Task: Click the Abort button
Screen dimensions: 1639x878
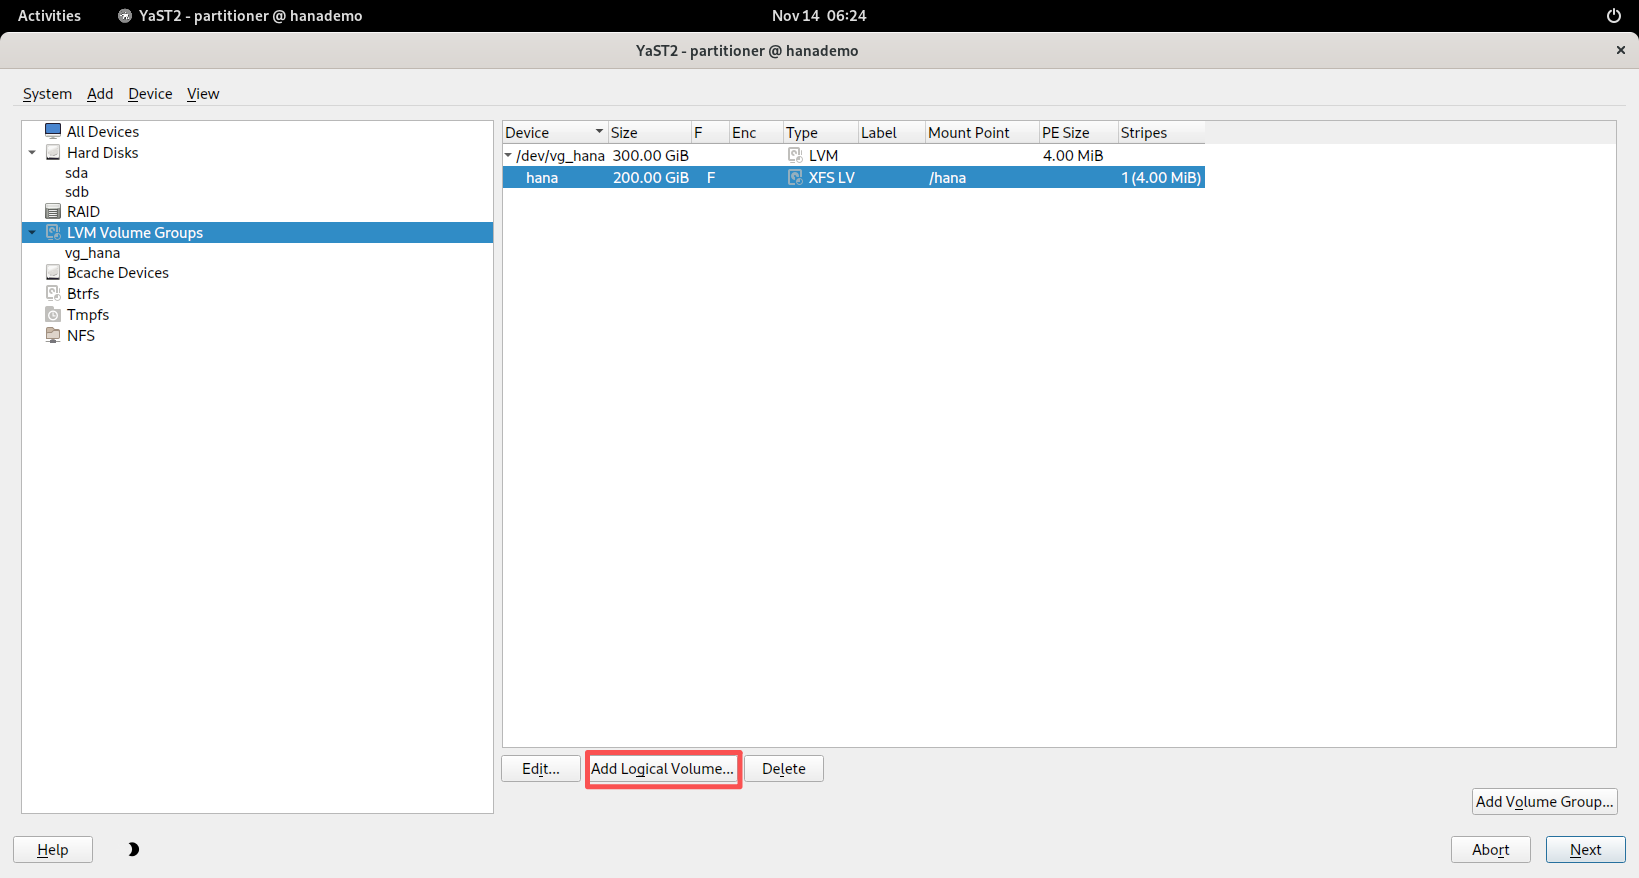Action: click(x=1491, y=849)
